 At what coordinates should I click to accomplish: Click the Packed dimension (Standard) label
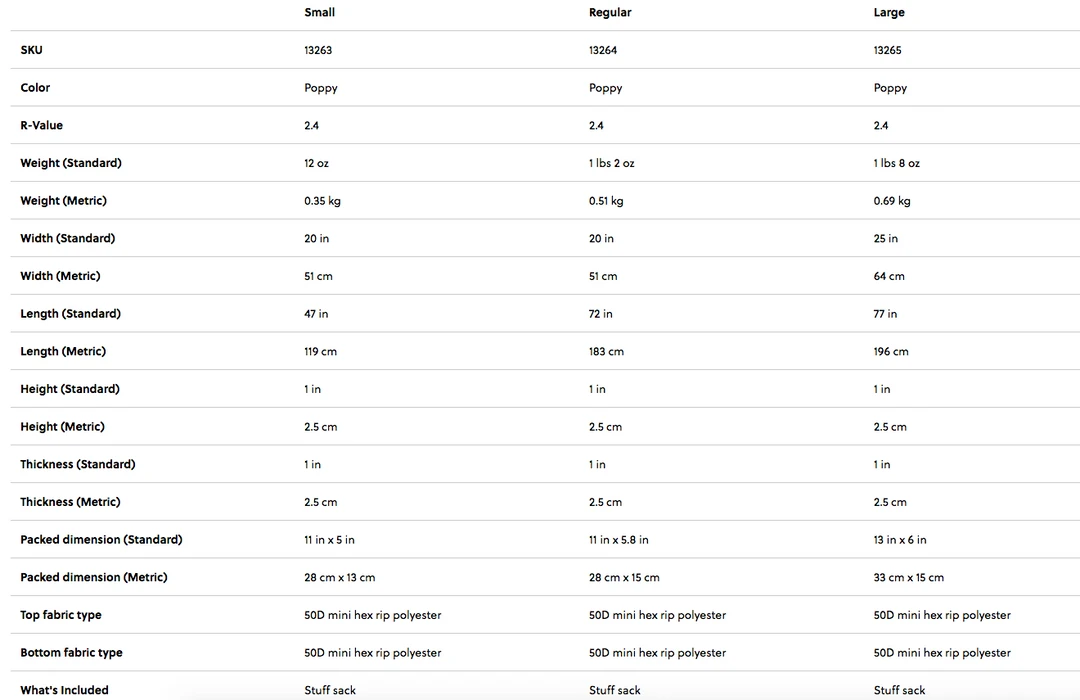(x=101, y=540)
